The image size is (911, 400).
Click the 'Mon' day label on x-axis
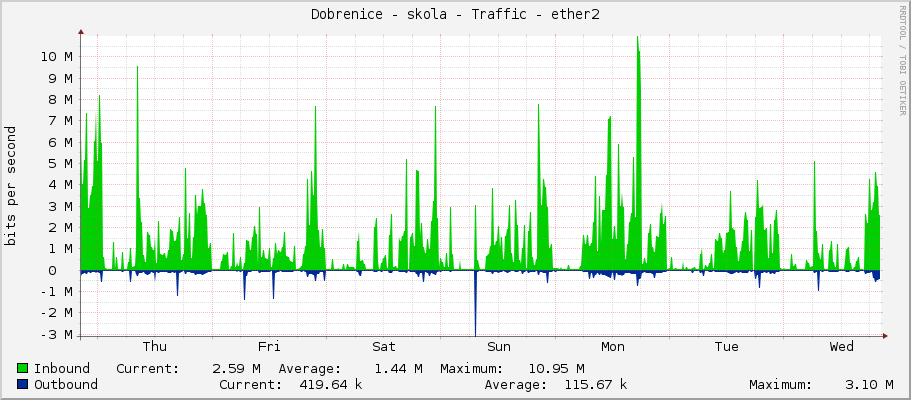coord(612,347)
